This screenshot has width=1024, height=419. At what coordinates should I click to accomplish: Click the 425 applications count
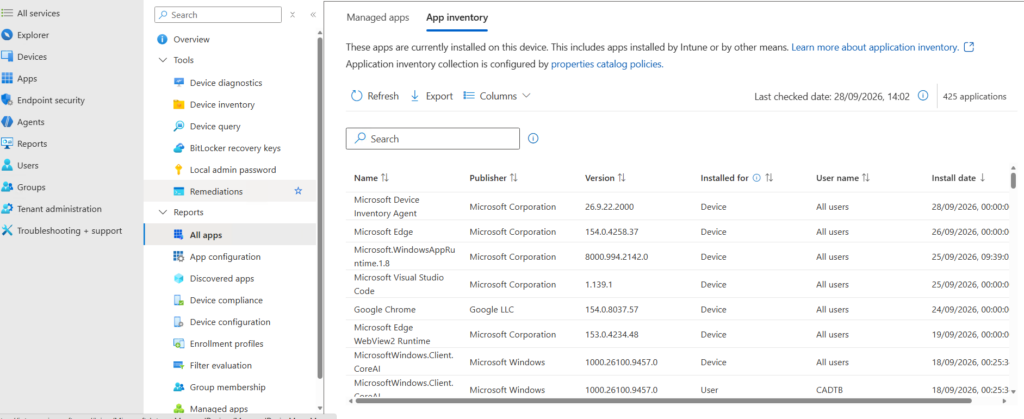coord(974,96)
